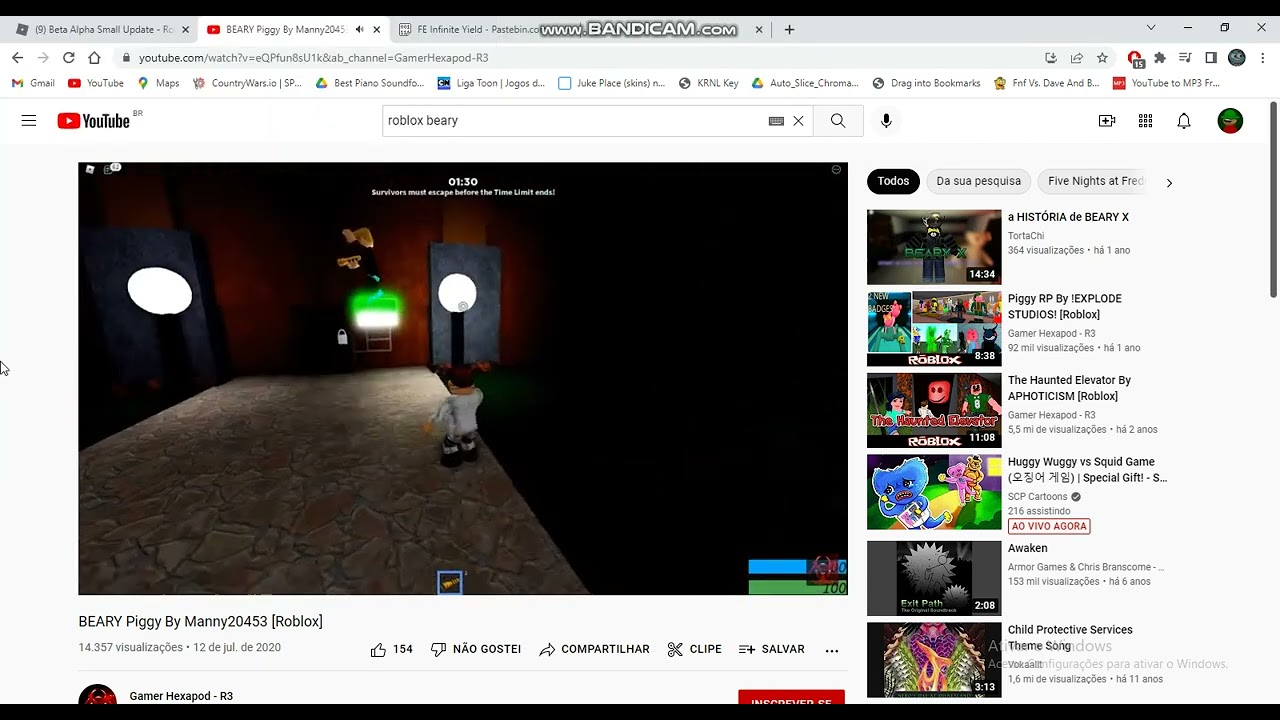Start voice search with microphone icon
The image size is (1280, 720).
[886, 121]
